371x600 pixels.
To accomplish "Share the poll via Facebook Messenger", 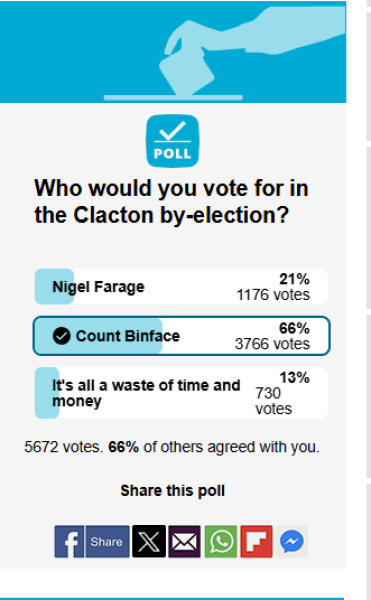I will [x=292, y=541].
